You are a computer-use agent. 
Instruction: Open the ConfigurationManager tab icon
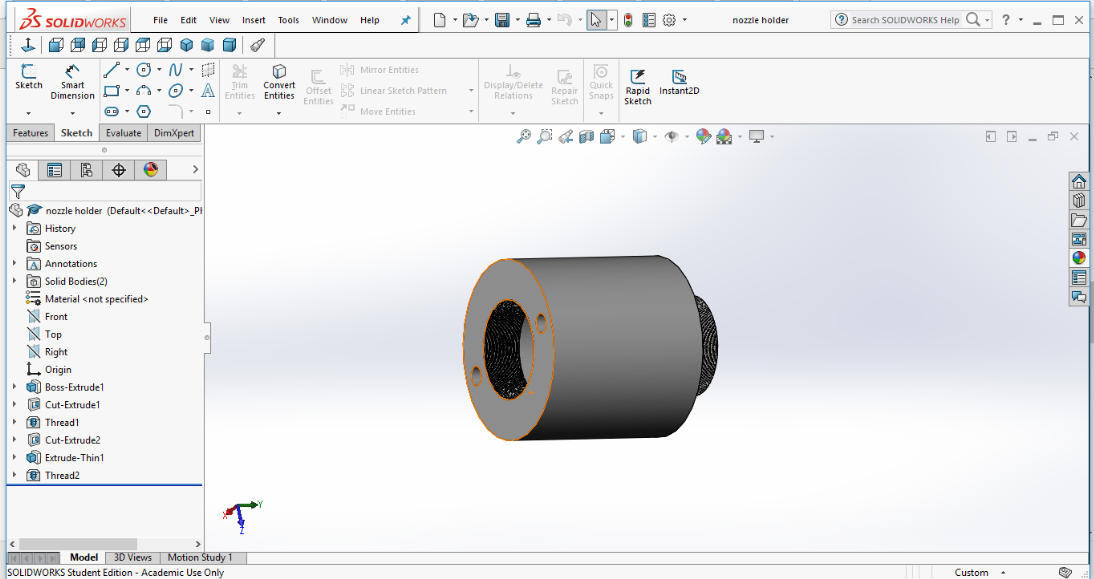point(87,170)
